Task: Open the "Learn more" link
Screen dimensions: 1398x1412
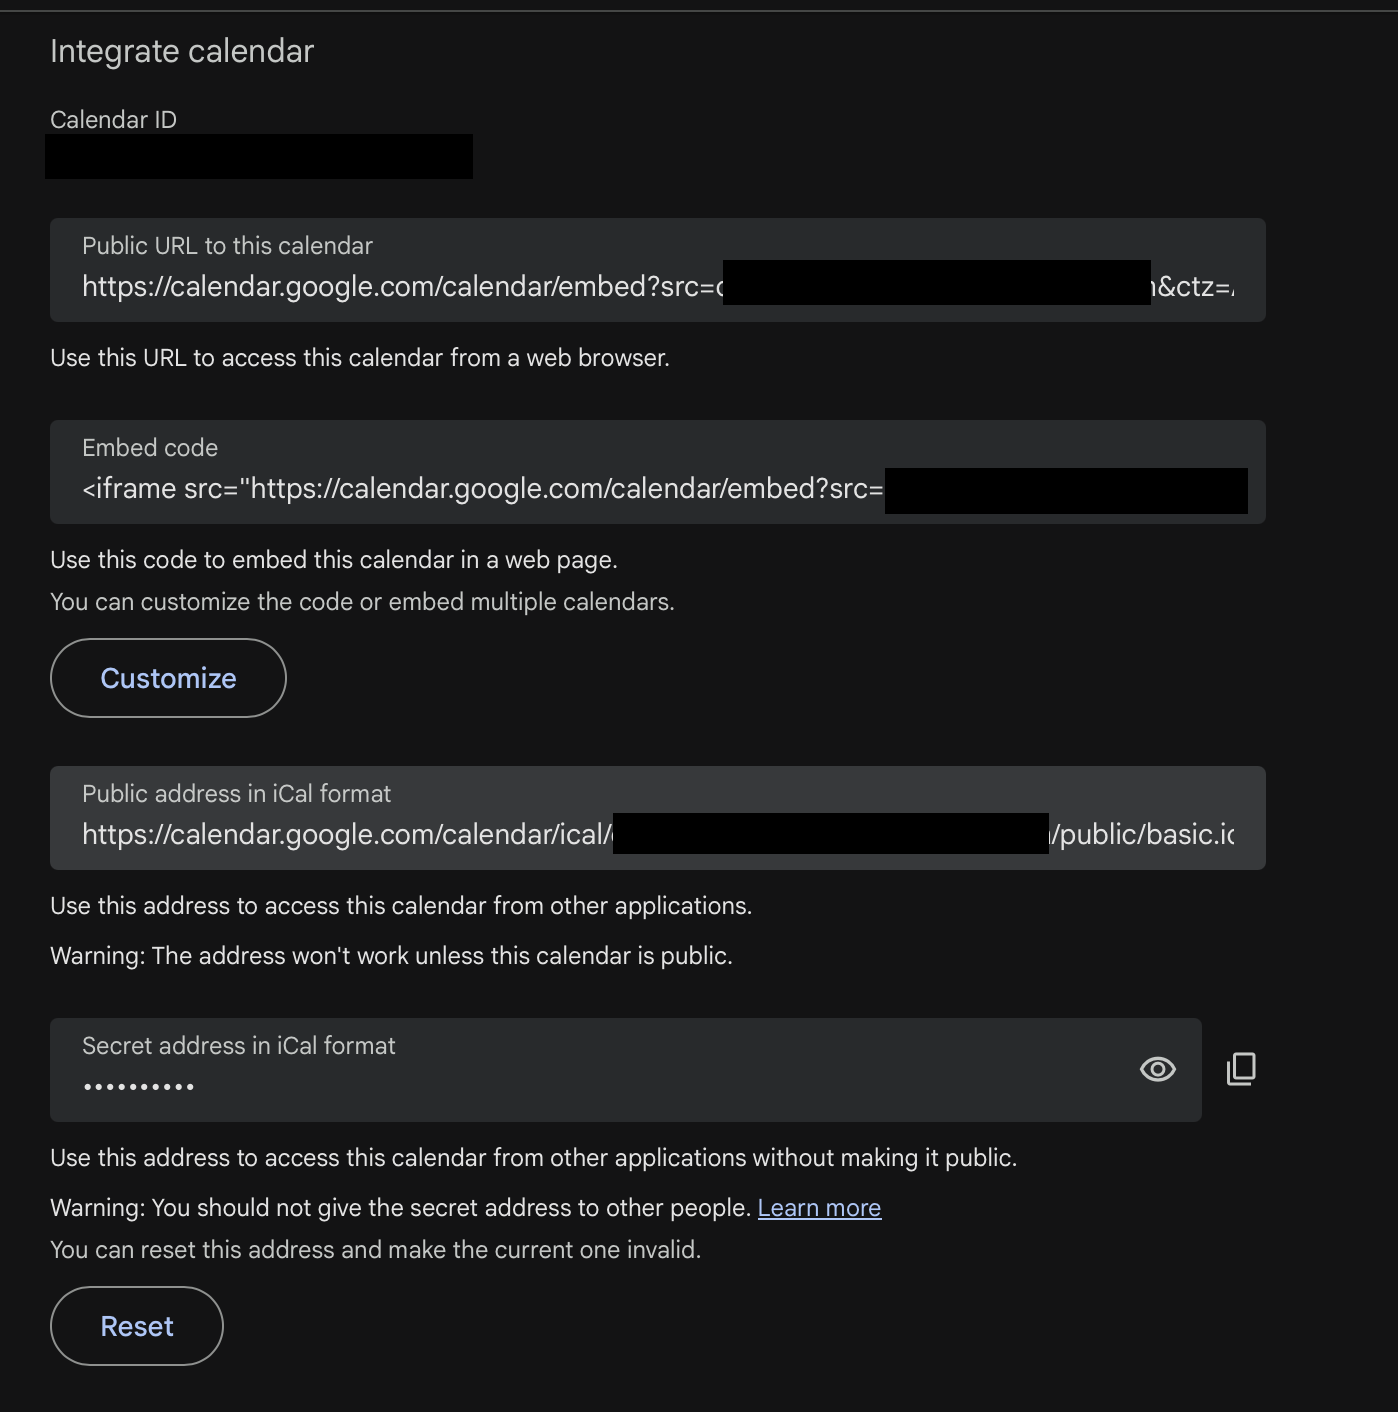Action: coord(819,1207)
